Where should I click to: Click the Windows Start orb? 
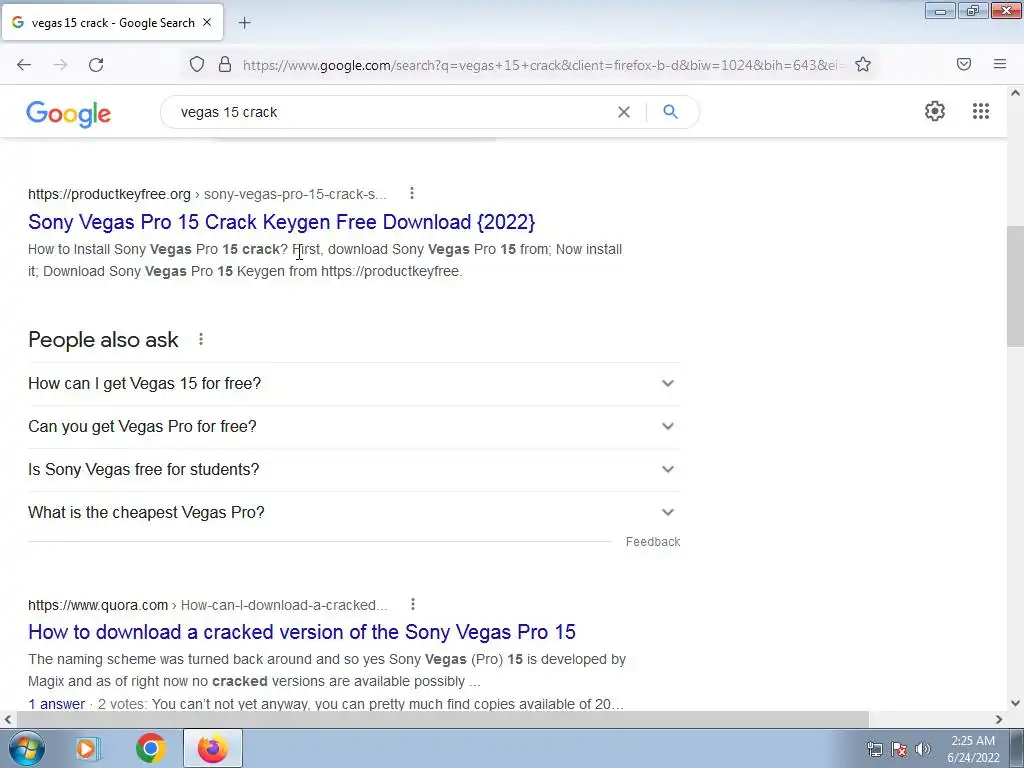[27, 748]
